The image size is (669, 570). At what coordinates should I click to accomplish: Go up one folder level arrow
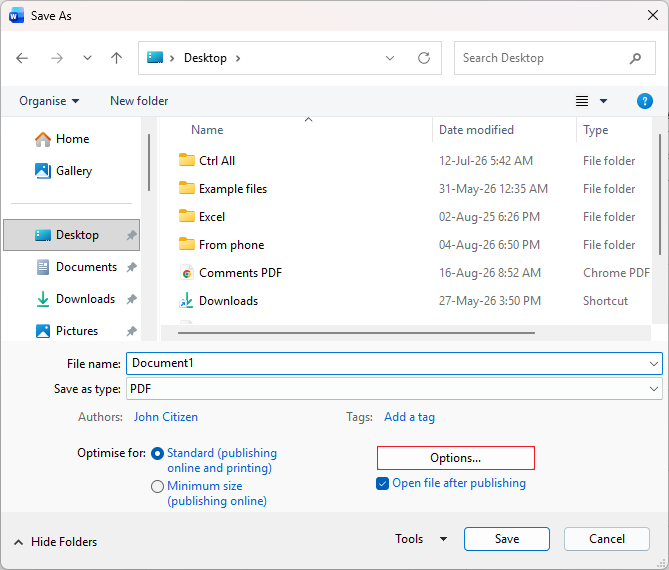pyautogui.click(x=116, y=58)
